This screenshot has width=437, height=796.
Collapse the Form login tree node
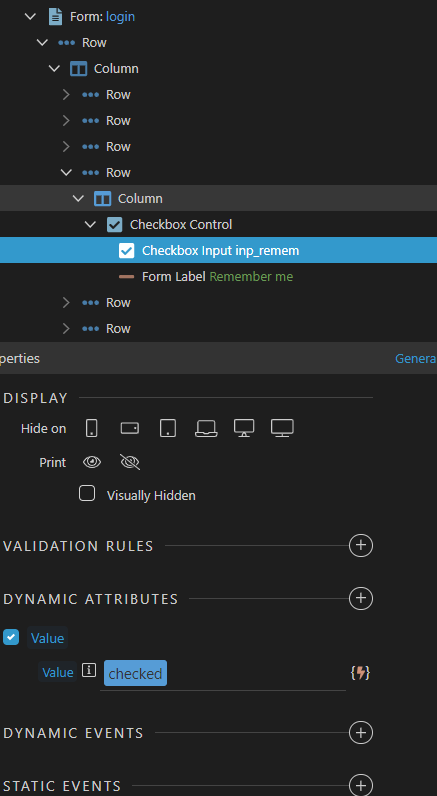30,17
